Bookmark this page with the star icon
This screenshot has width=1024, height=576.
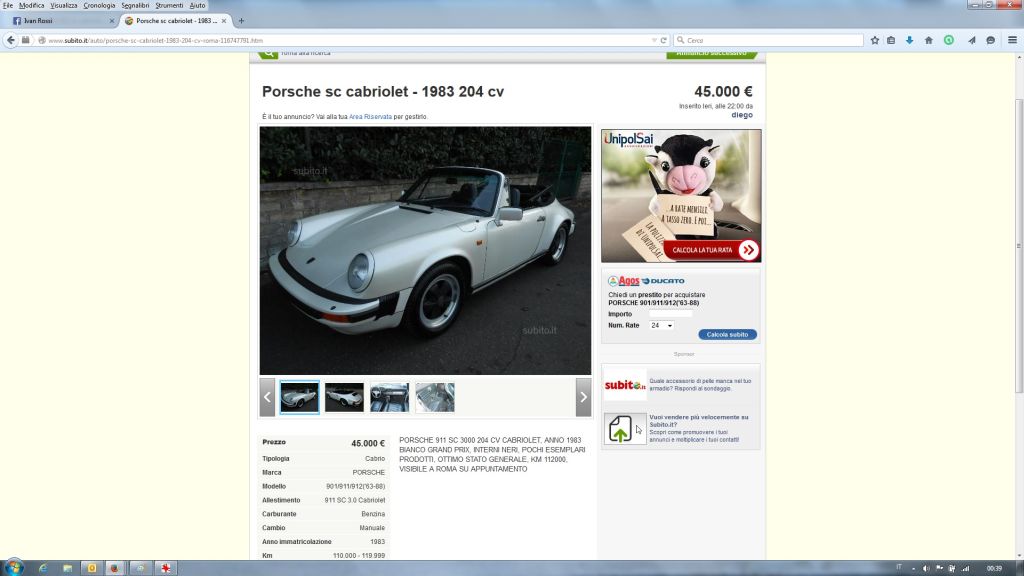point(874,40)
